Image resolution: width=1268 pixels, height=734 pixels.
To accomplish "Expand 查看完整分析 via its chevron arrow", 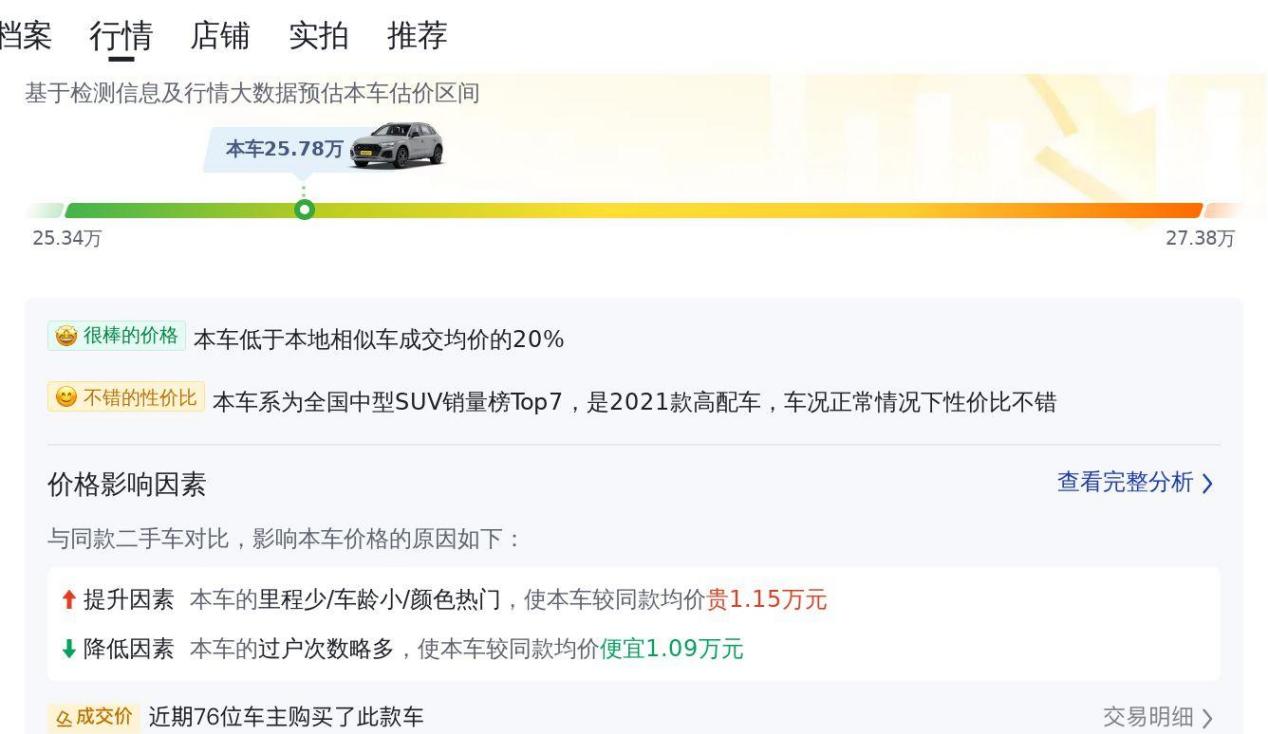I will [x=1207, y=484].
